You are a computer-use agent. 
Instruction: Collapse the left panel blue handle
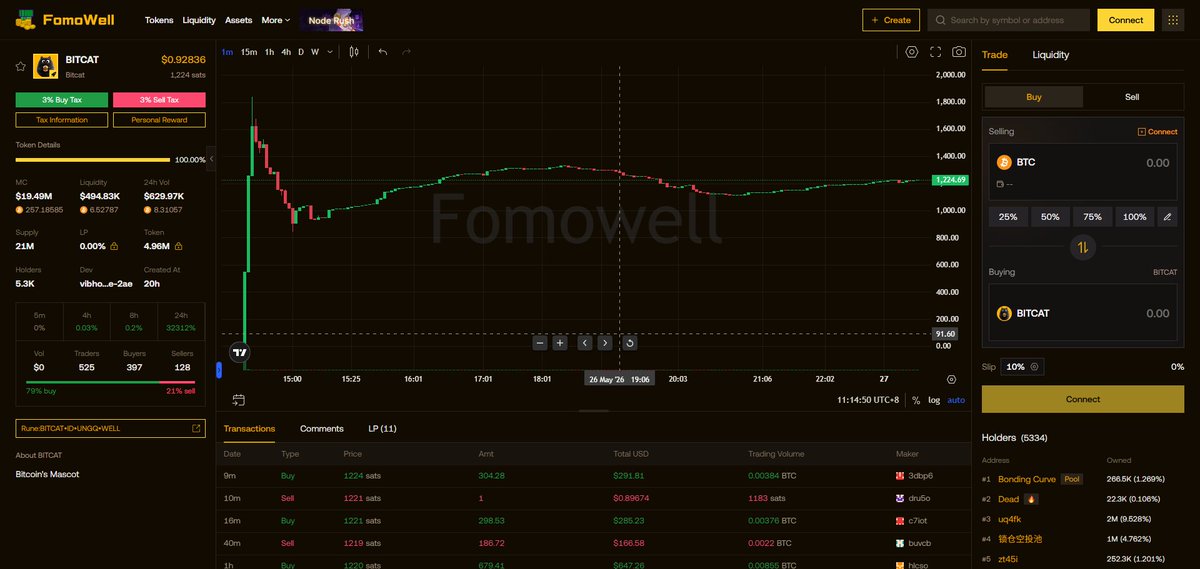[x=219, y=370]
